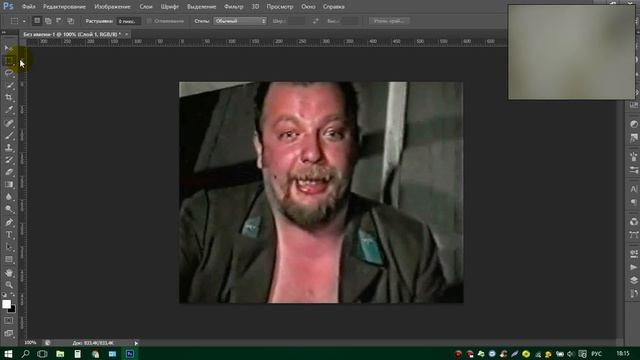This screenshot has height=360, width=640.
Task: Change the screen mode
Action: click(x=9, y=333)
